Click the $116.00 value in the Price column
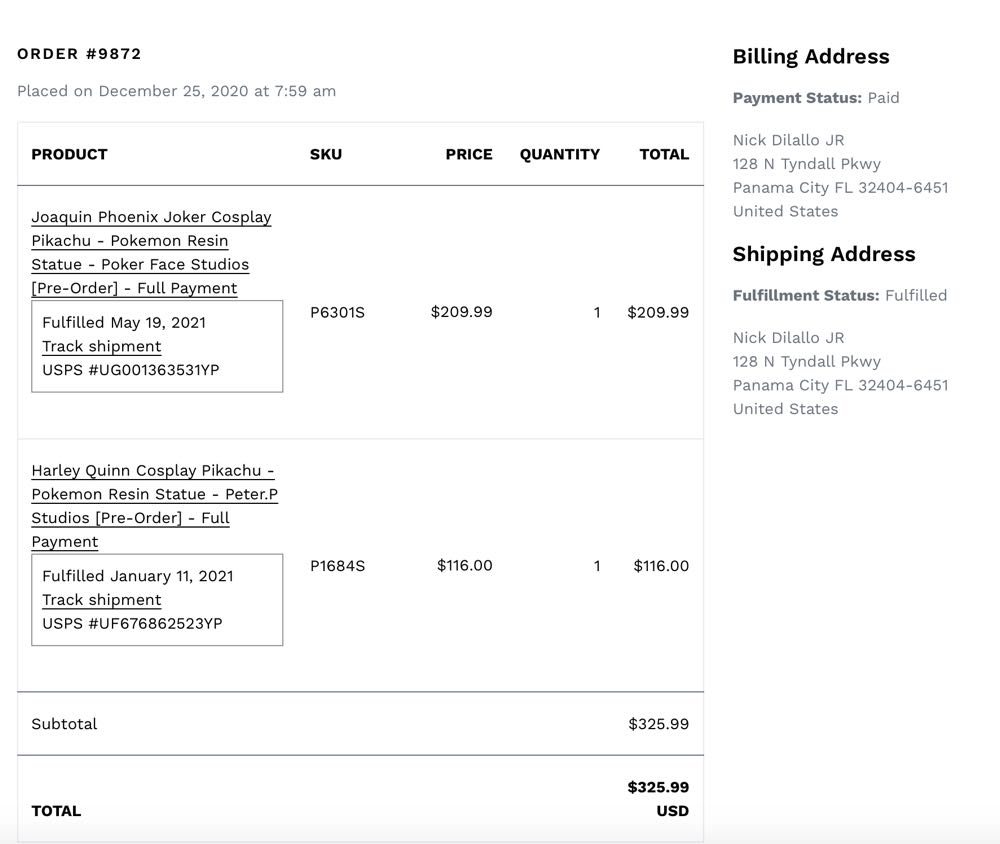Viewport: 1000px width, 844px height. click(x=464, y=566)
